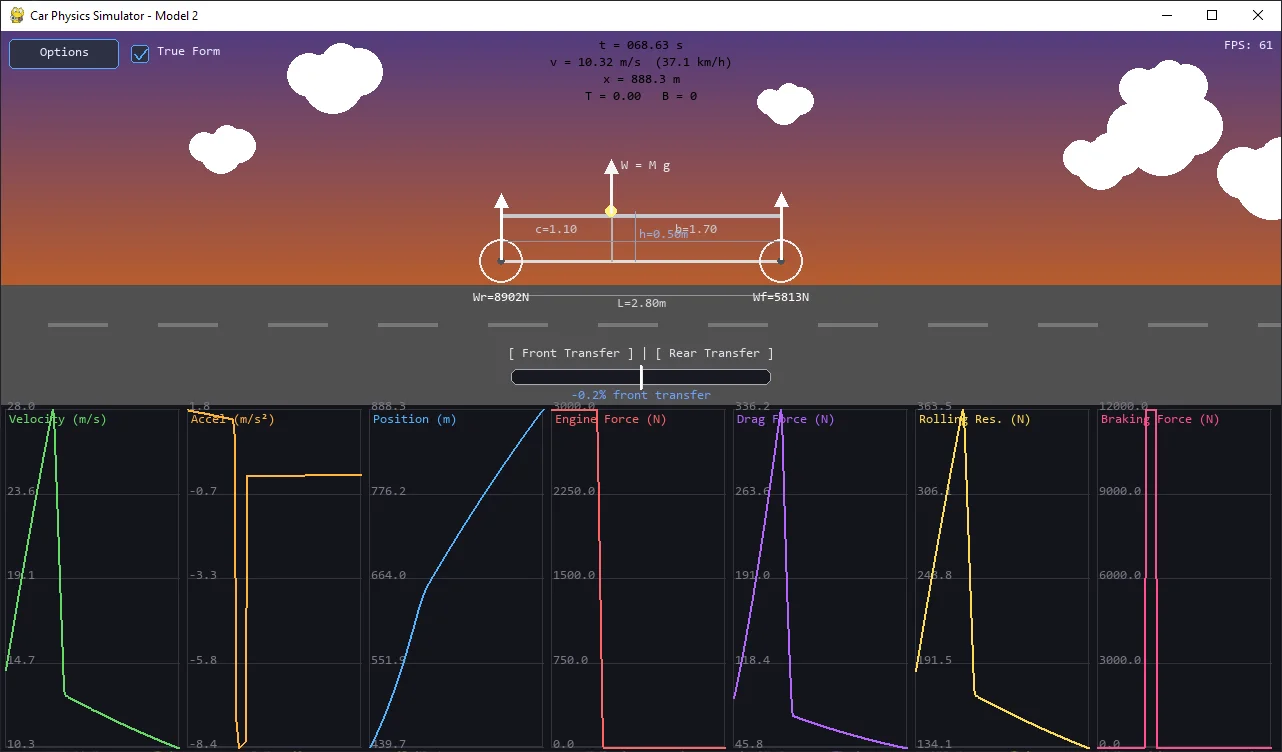Viewport: 1282px width, 752px height.
Task: Select the Drag Force graph panel
Action: [x=820, y=578]
